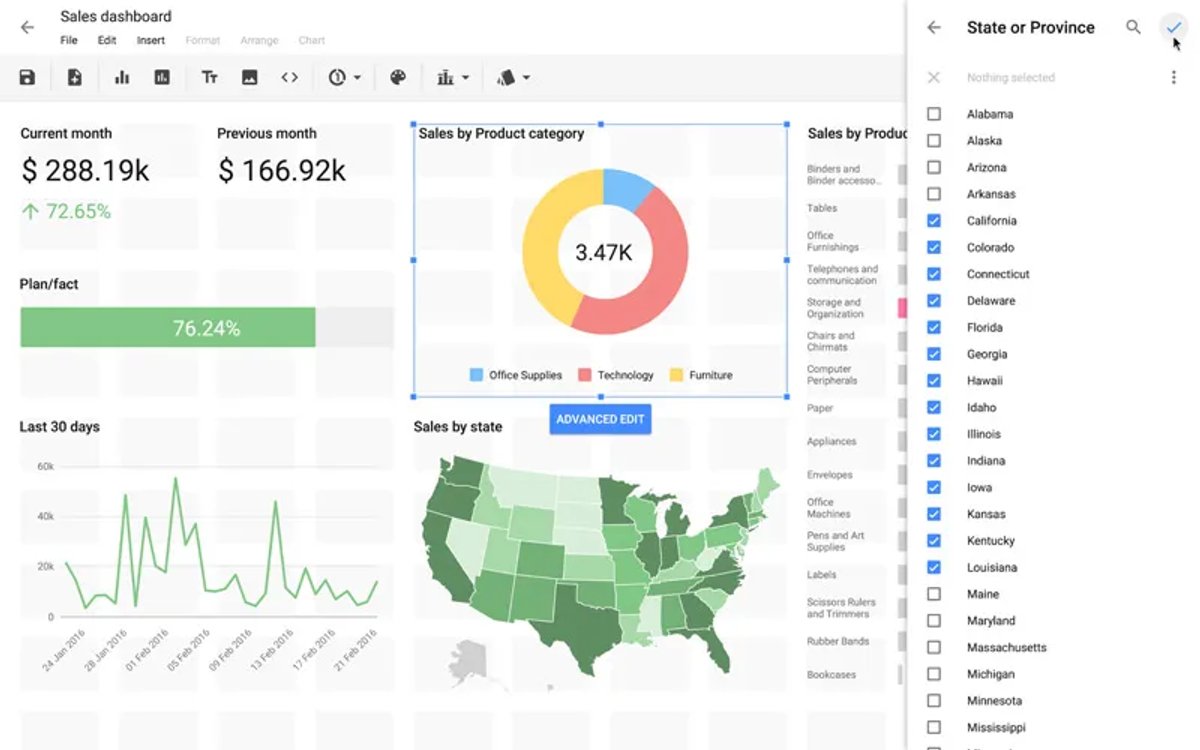Go back from the Sales dashboard

pos(27,27)
